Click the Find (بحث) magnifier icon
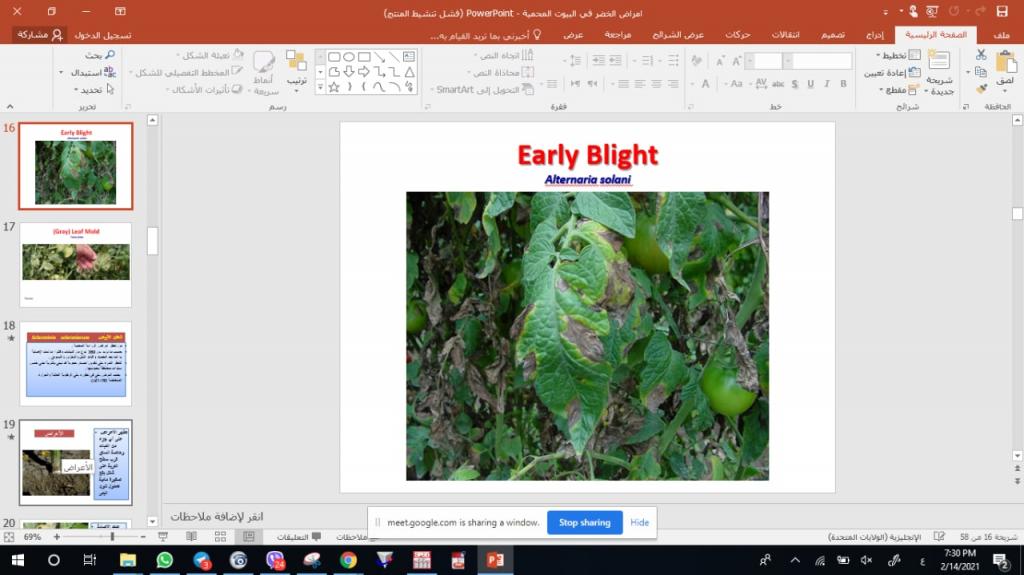Image resolution: width=1024 pixels, height=575 pixels. pyautogui.click(x=109, y=55)
